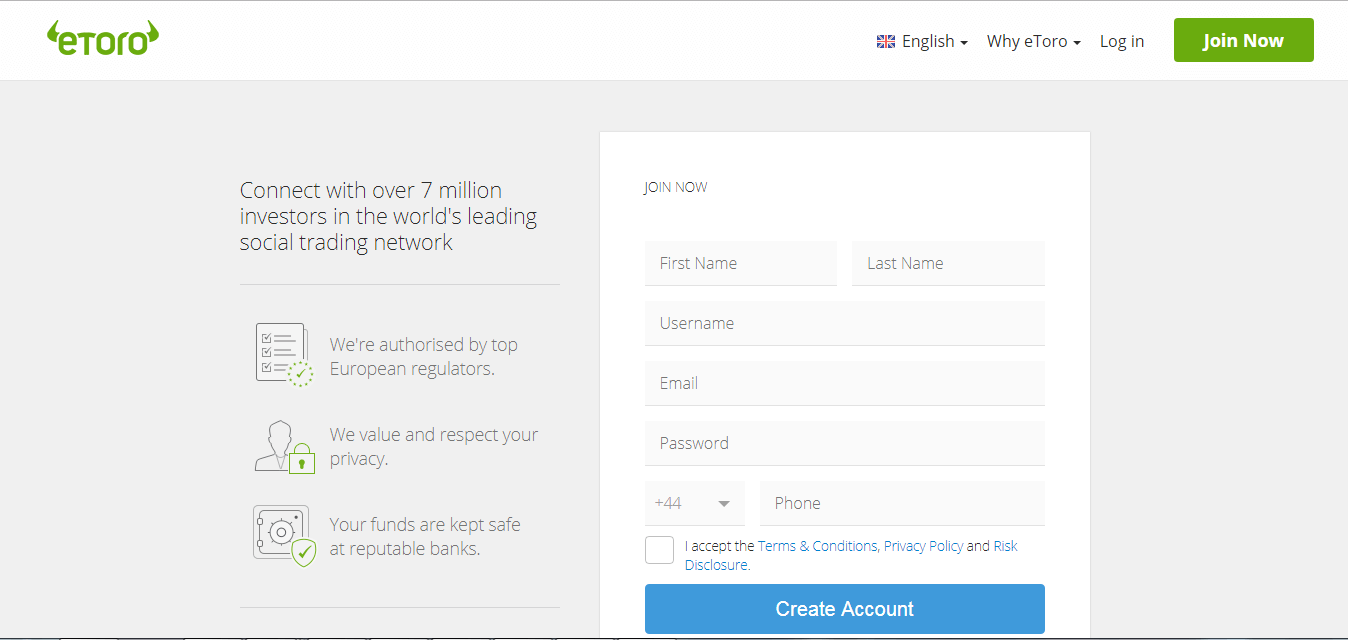Click 'Your funds are kept safe' text
The image size is (1348, 640).
425,537
